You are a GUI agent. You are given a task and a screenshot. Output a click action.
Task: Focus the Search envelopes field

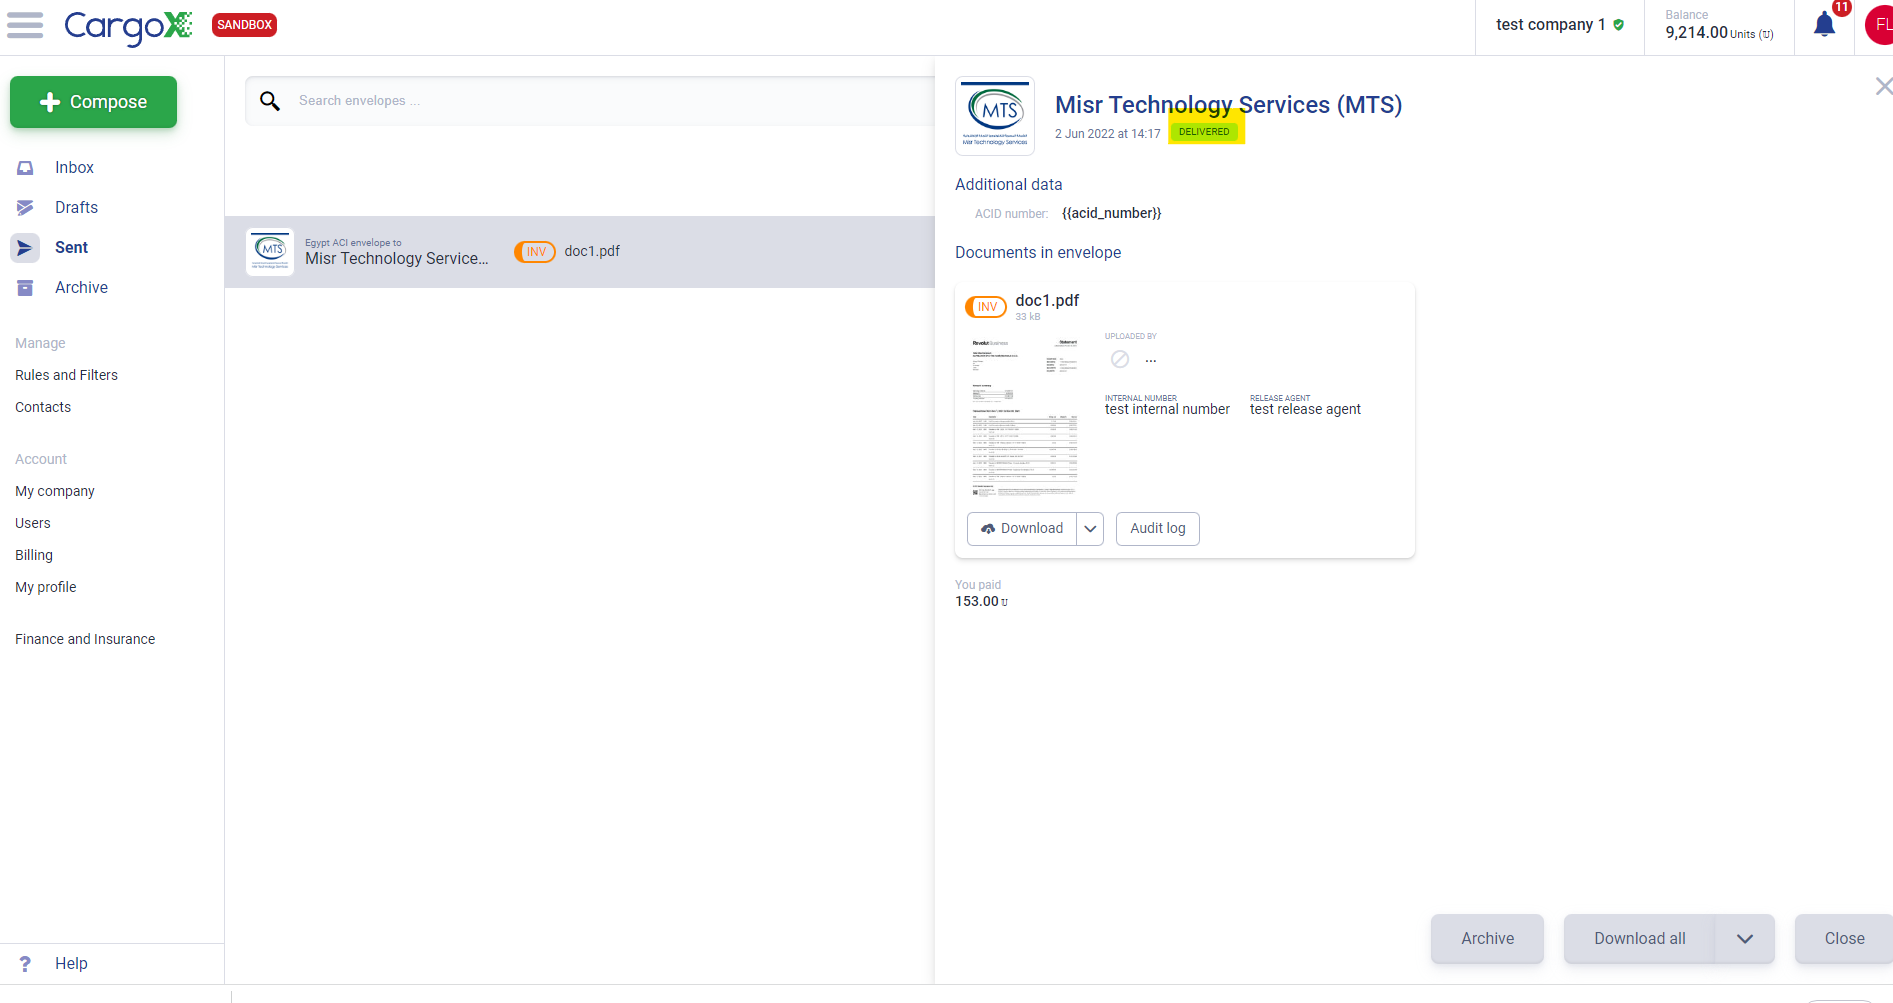coord(600,101)
